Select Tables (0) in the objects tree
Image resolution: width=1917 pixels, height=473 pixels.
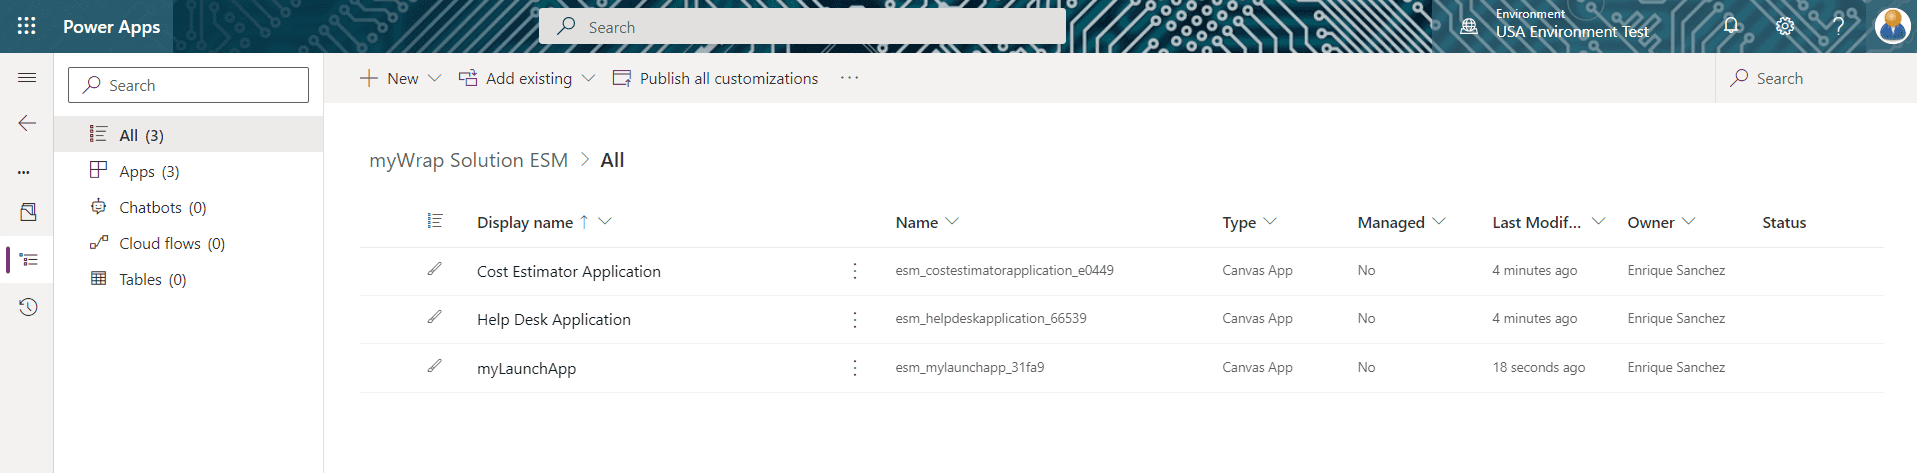click(188, 279)
